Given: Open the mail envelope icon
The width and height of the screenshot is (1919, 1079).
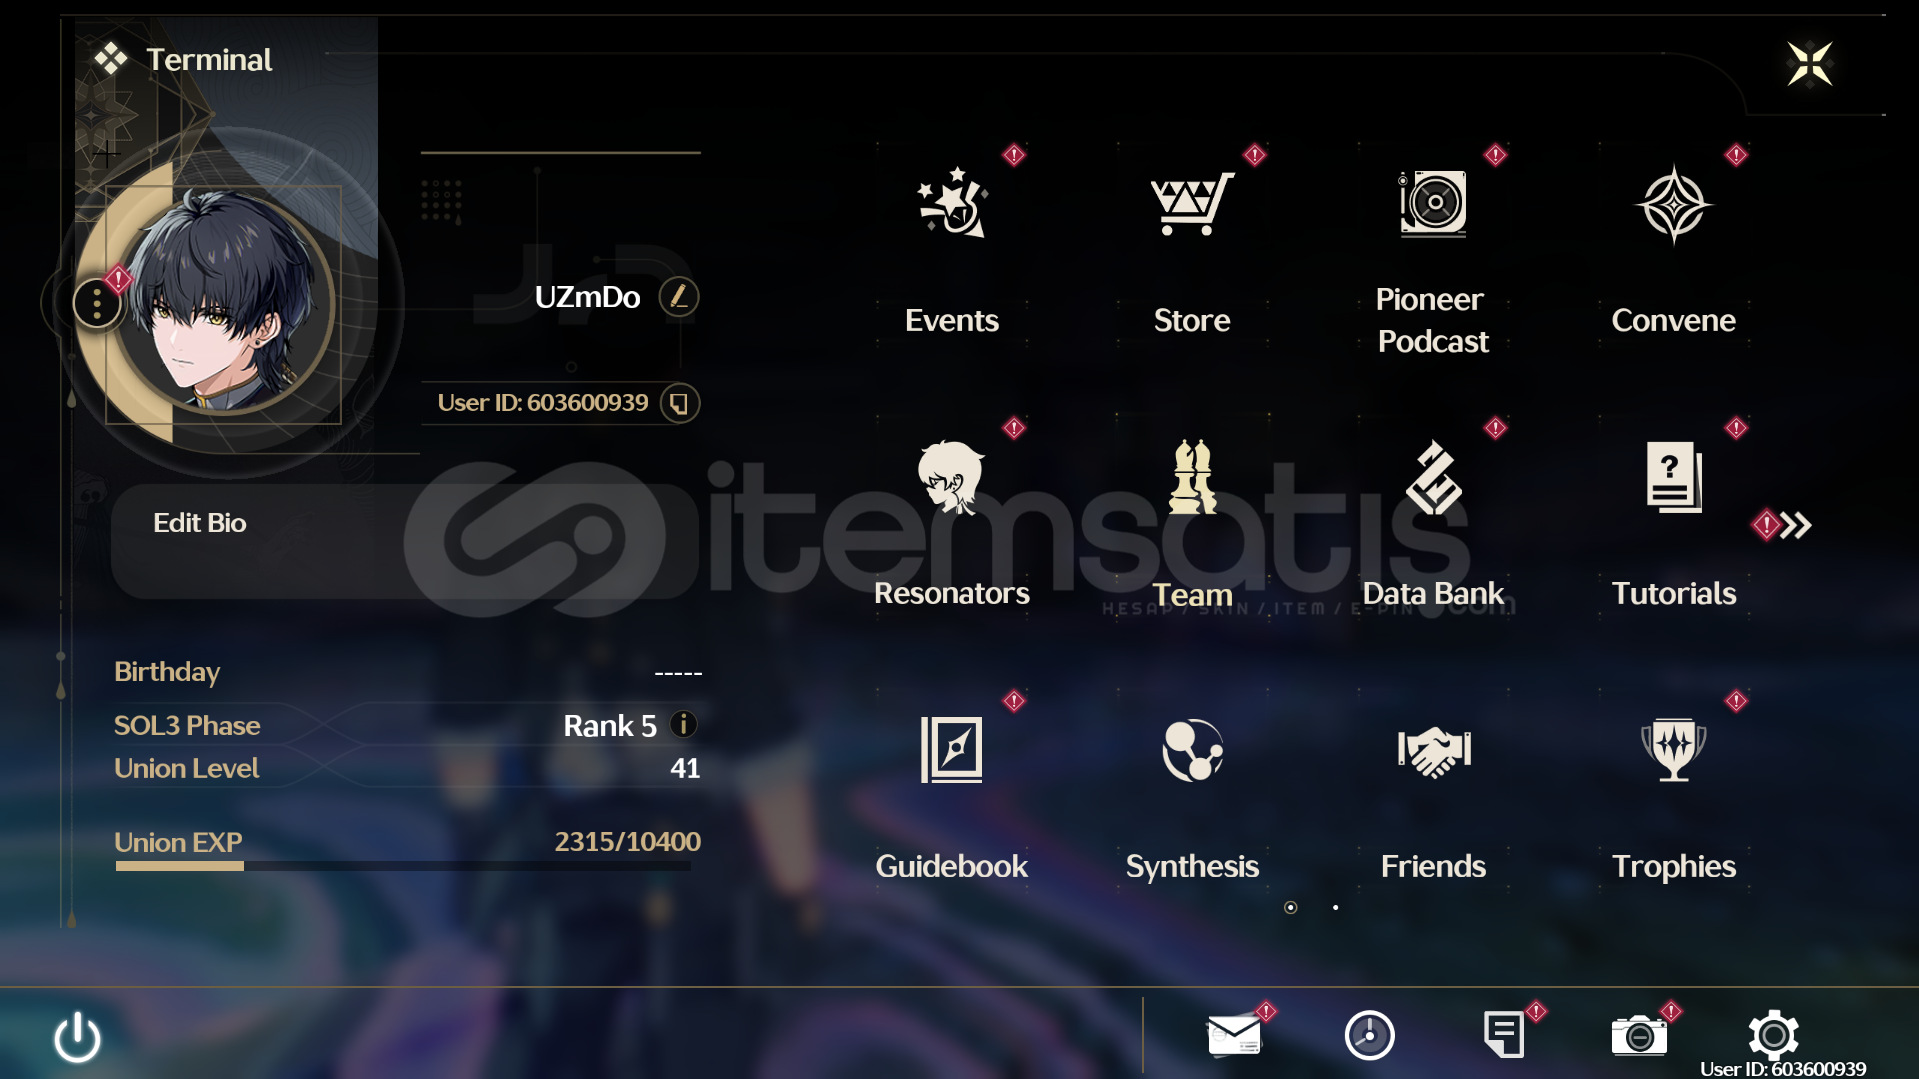Looking at the screenshot, I should click(1234, 1034).
